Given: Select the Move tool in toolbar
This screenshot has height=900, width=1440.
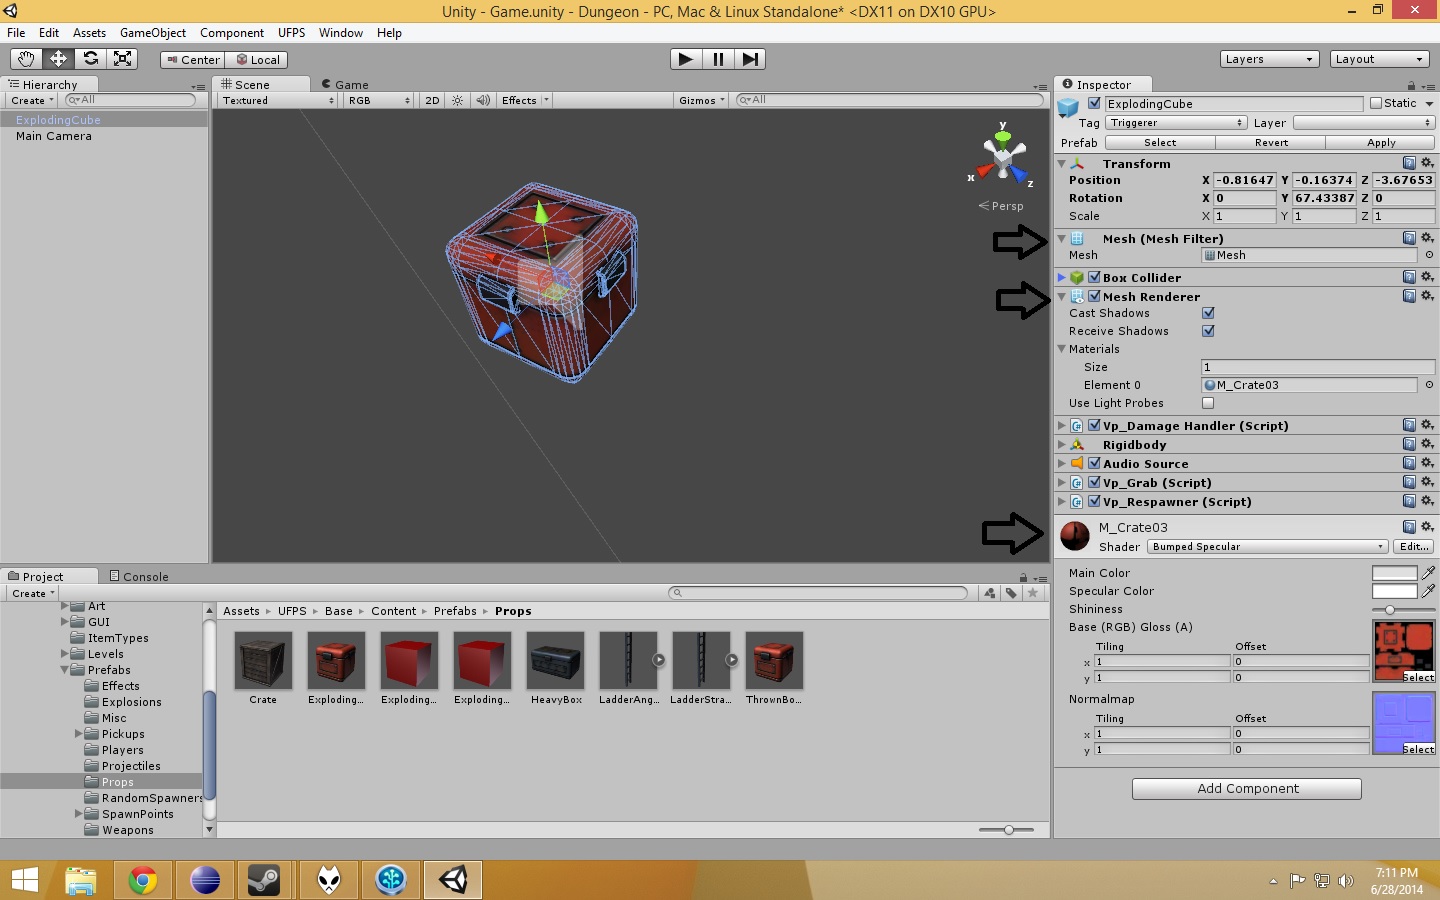Looking at the screenshot, I should (x=58, y=59).
